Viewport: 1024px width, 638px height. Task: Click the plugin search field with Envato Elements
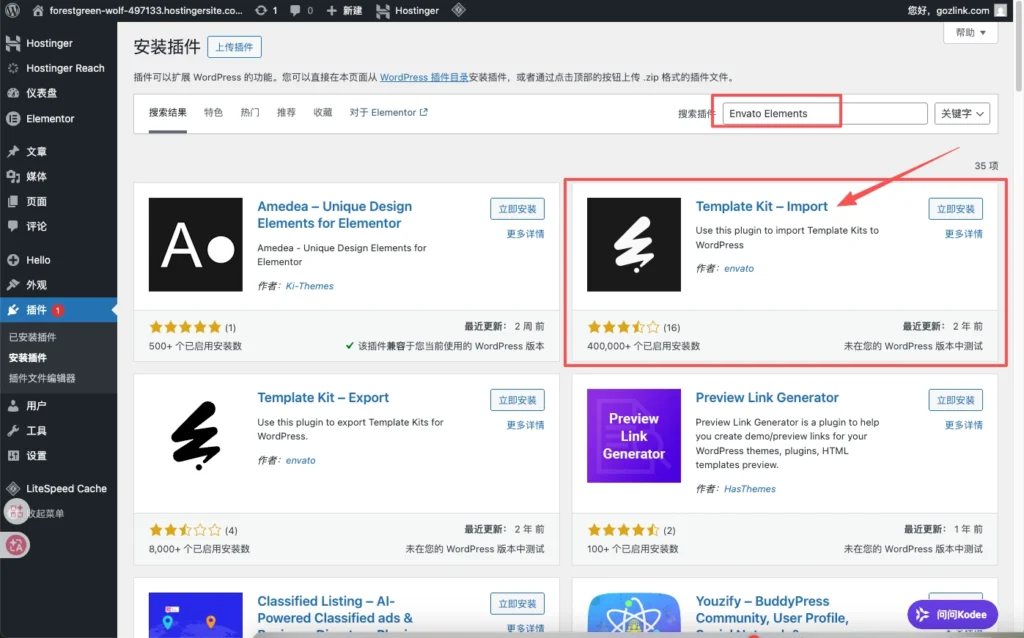[824, 113]
